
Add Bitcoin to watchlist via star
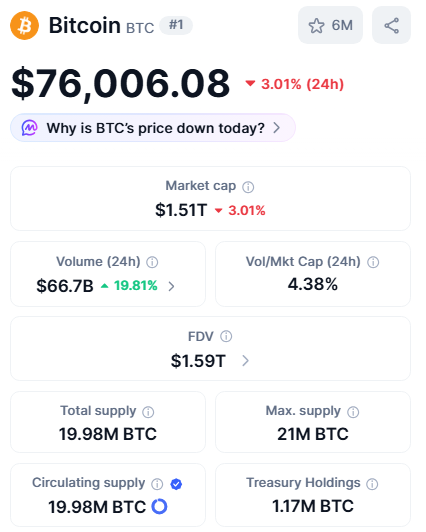pyautogui.click(x=330, y=25)
